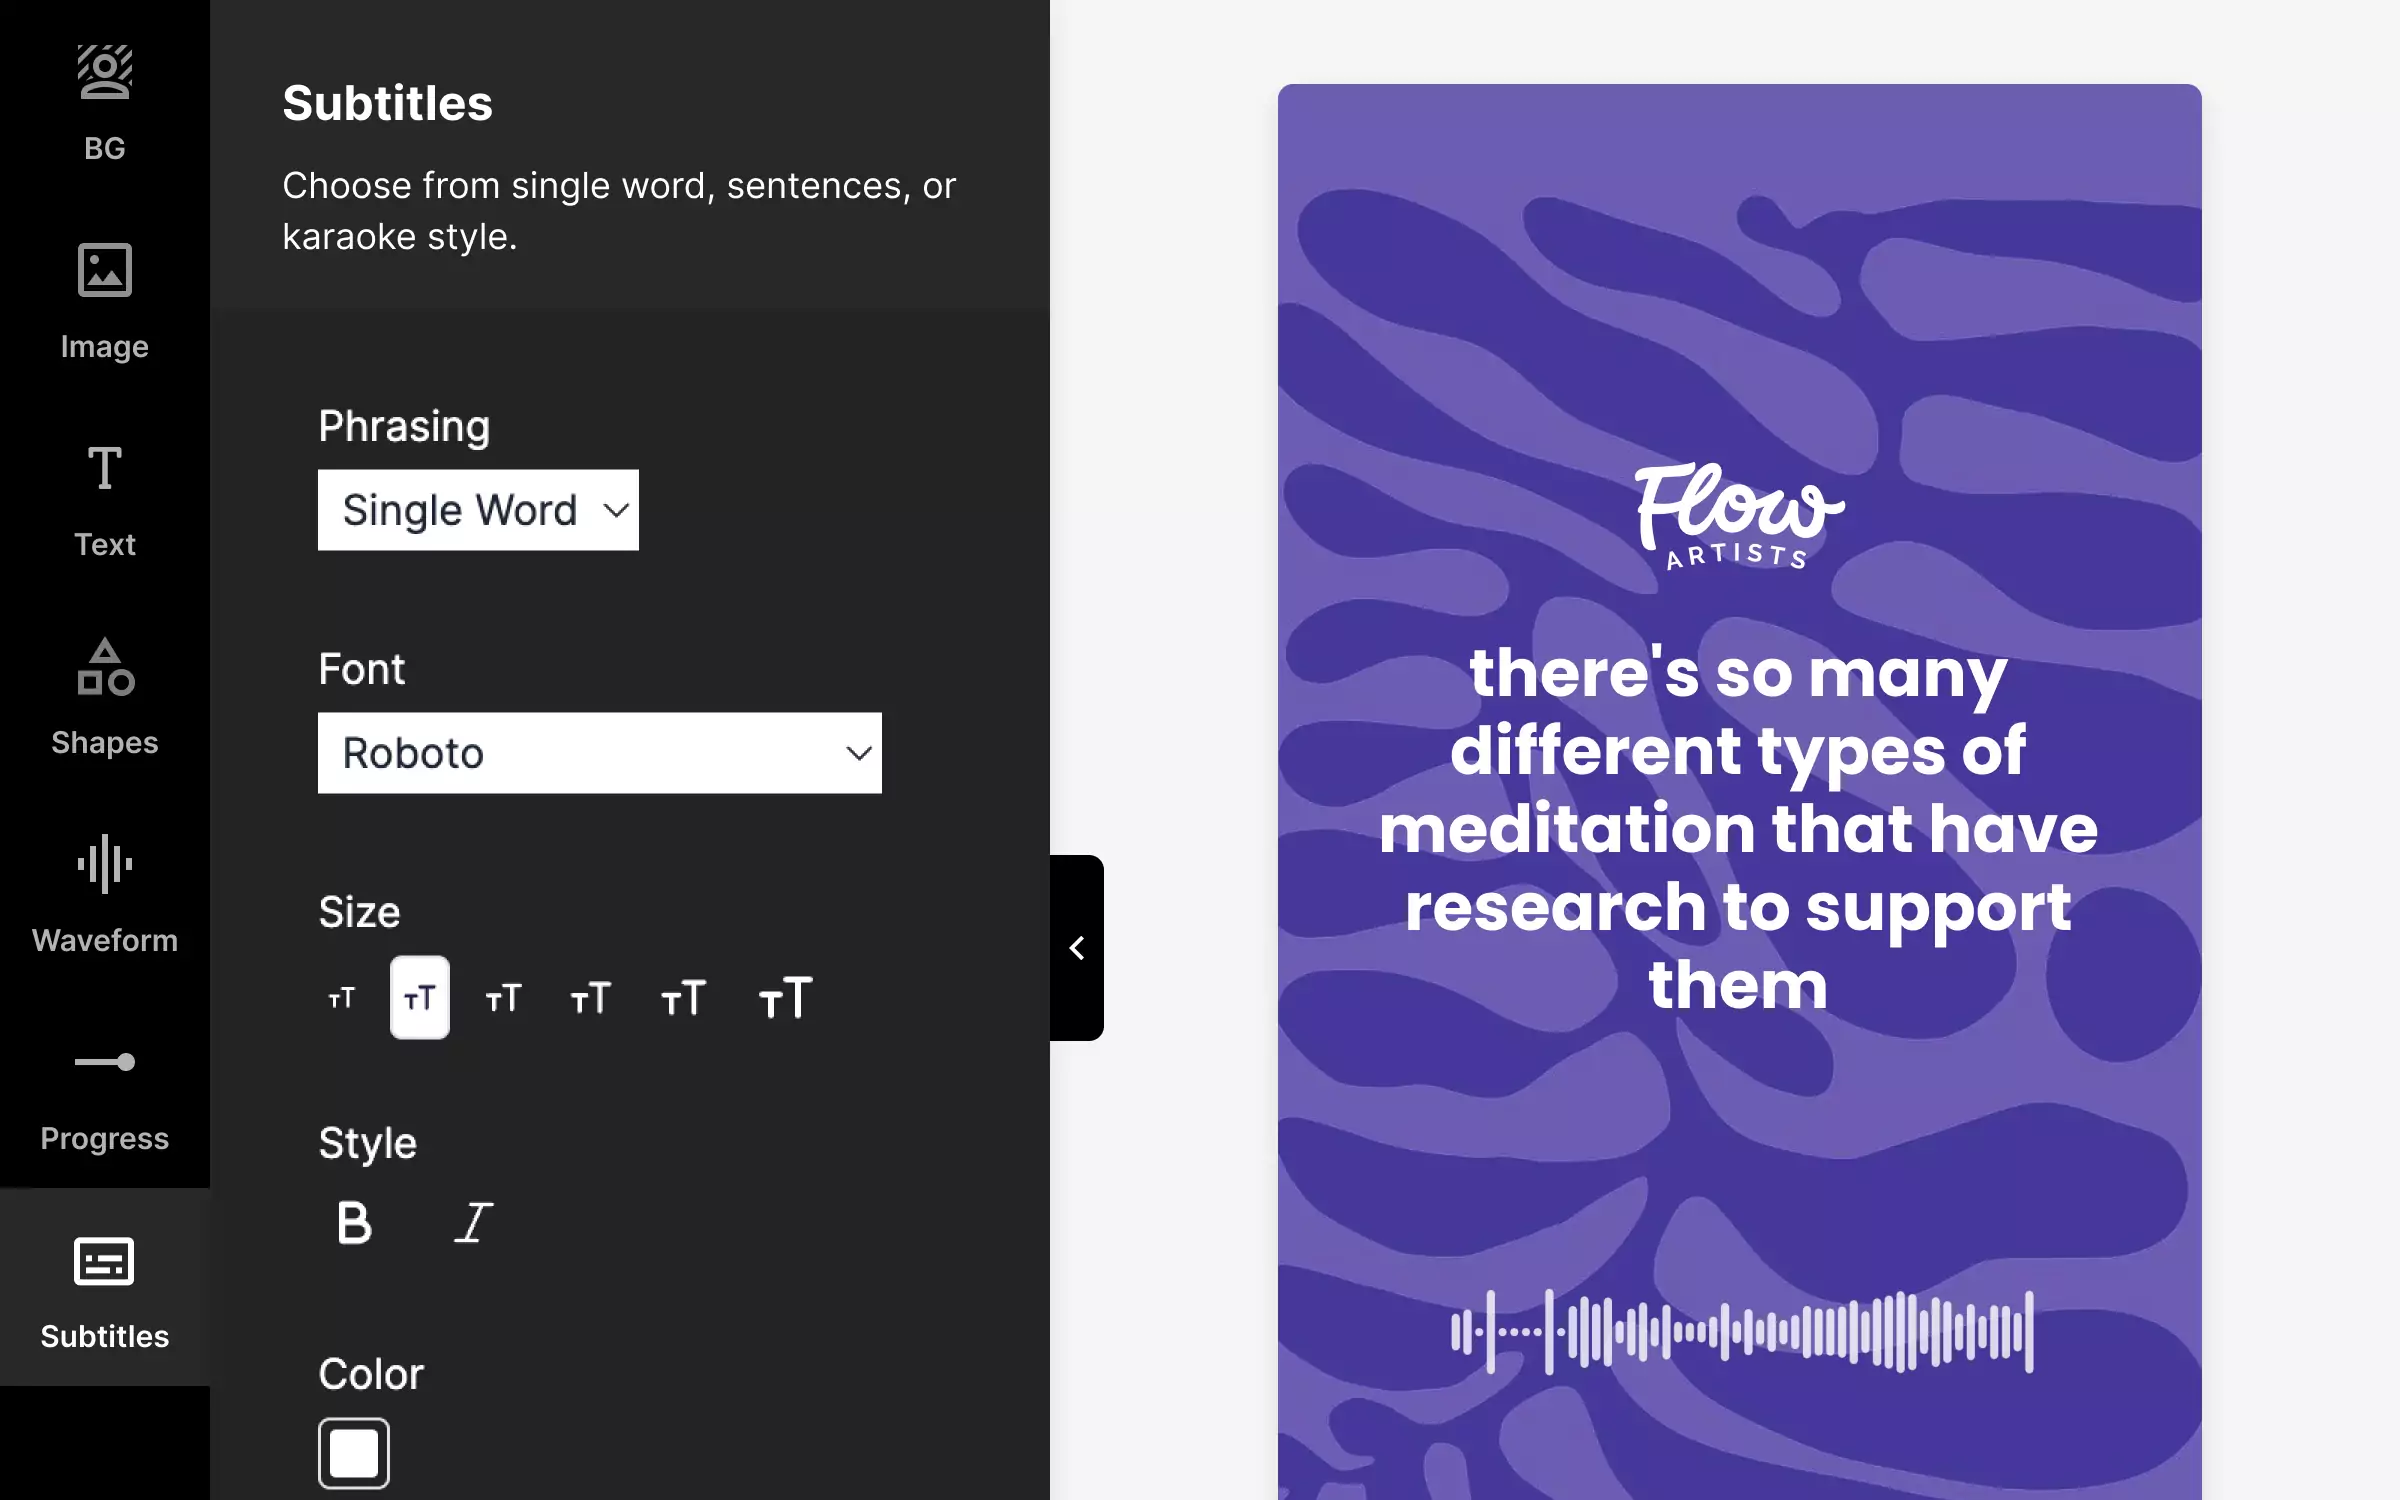Open the Font selector dropdown
Image resolution: width=2400 pixels, height=1500 pixels.
coord(600,752)
